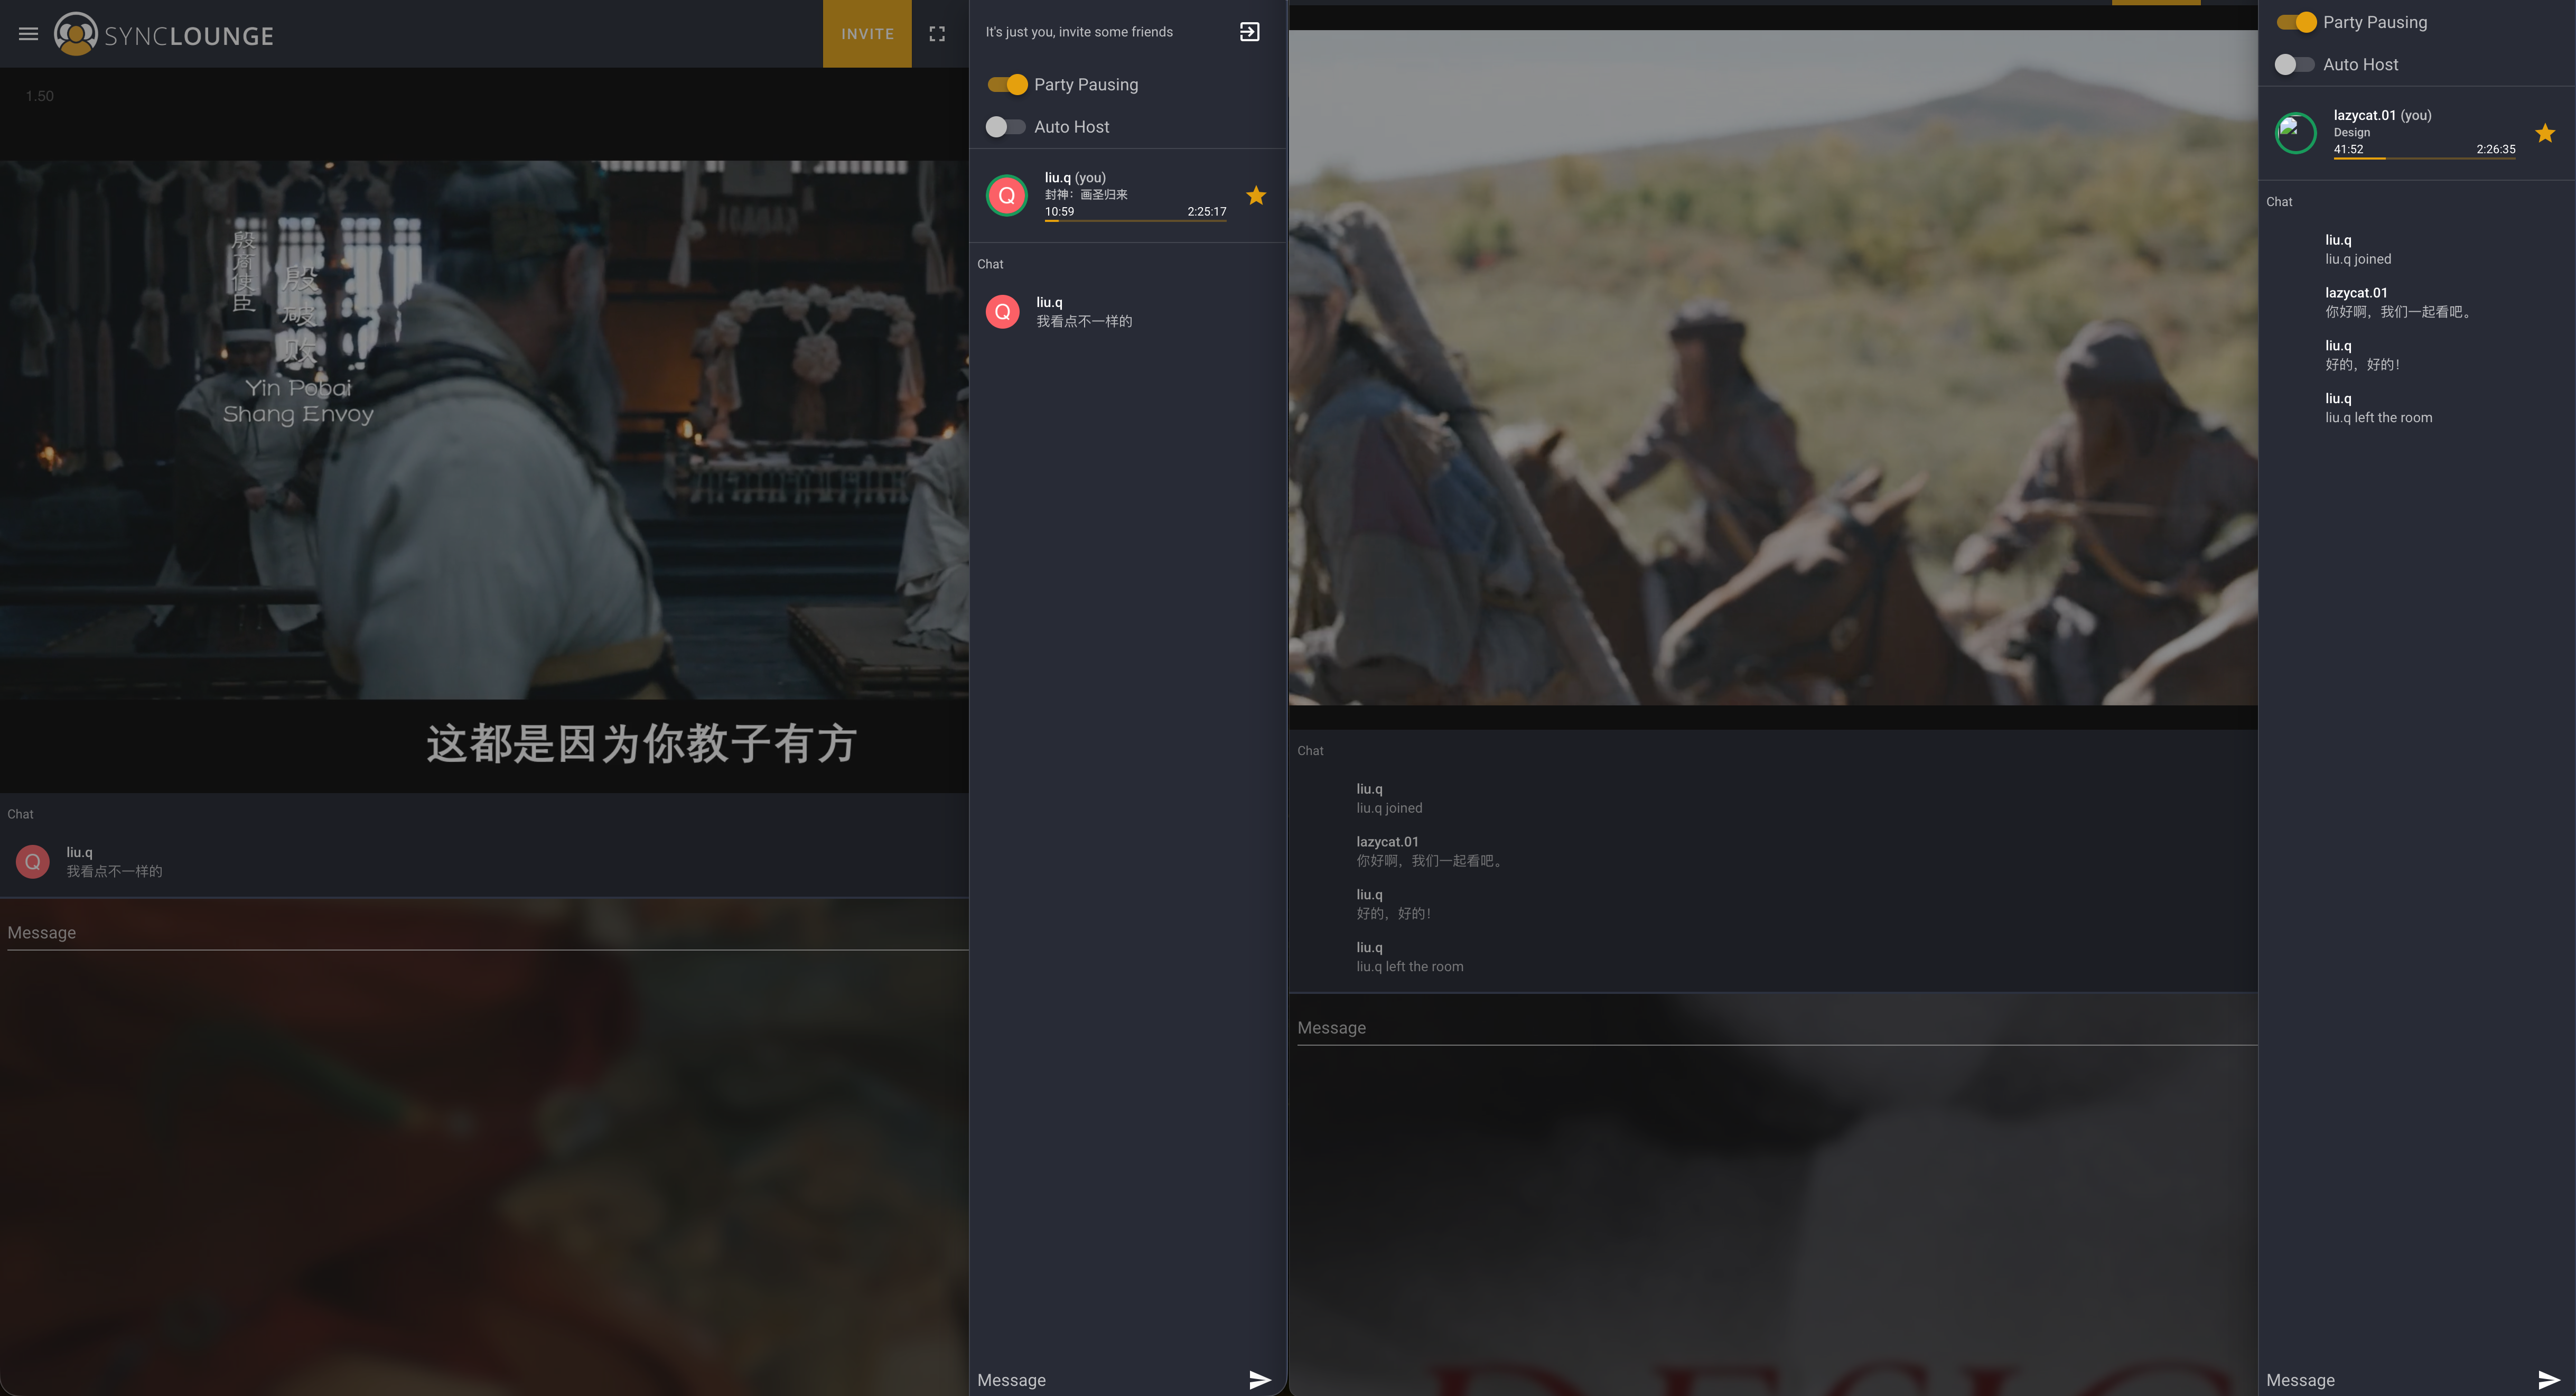
Task: Click the host star next to lazycat.01 (you)
Action: click(x=2545, y=133)
